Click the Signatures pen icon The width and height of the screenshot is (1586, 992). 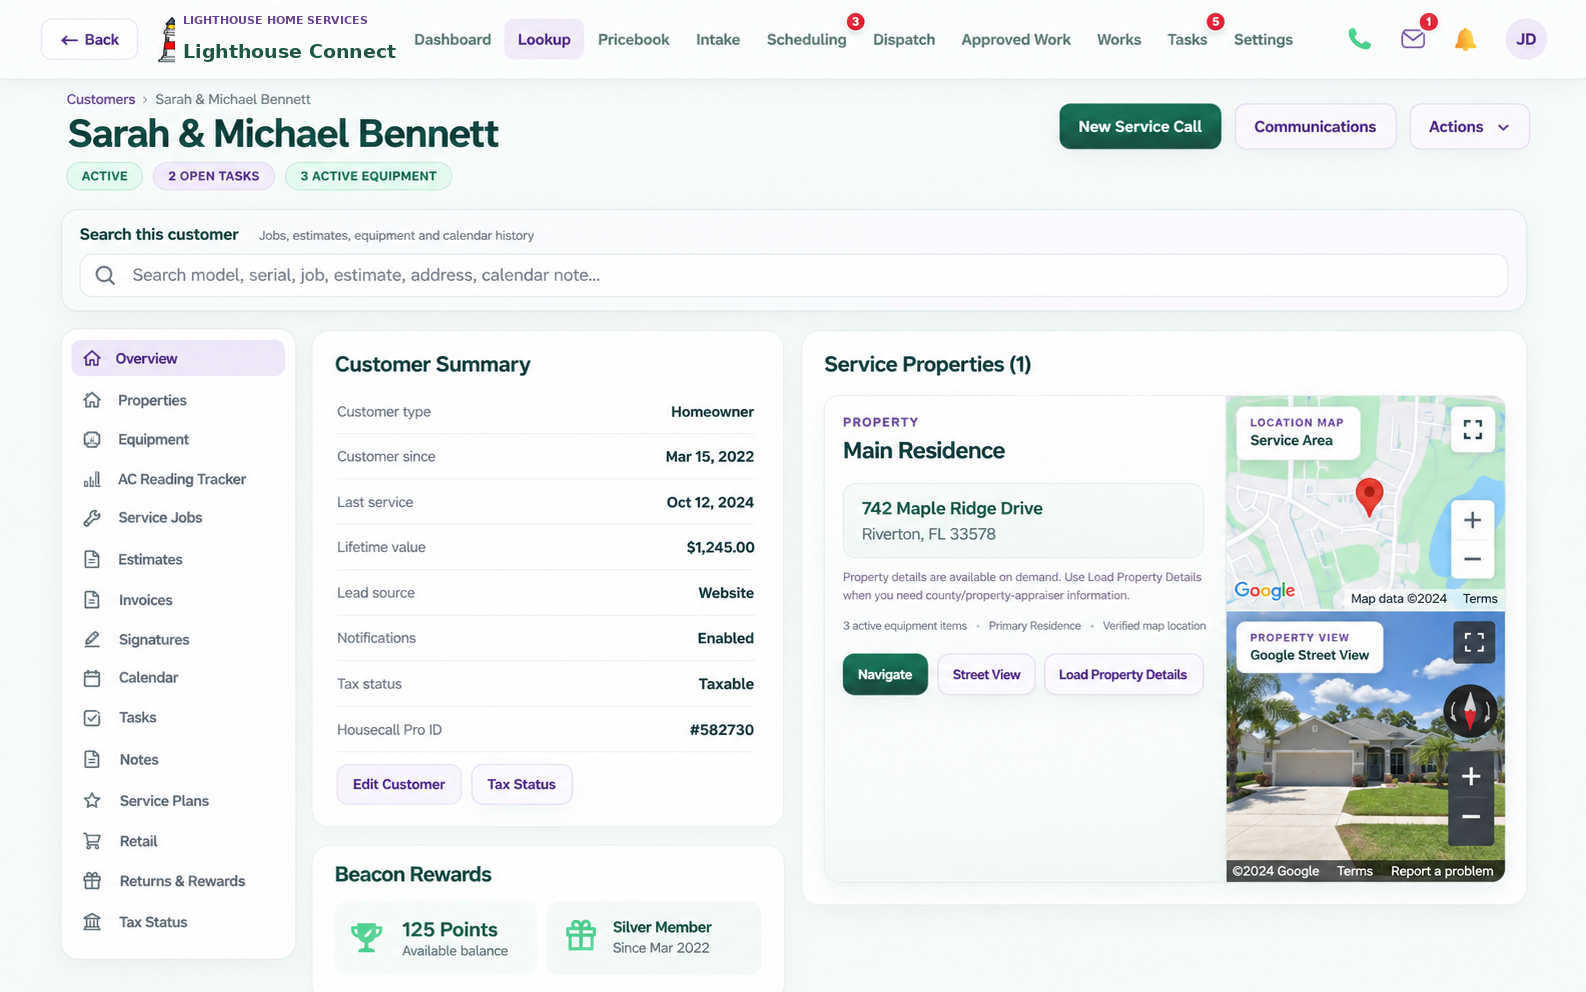pyautogui.click(x=92, y=639)
